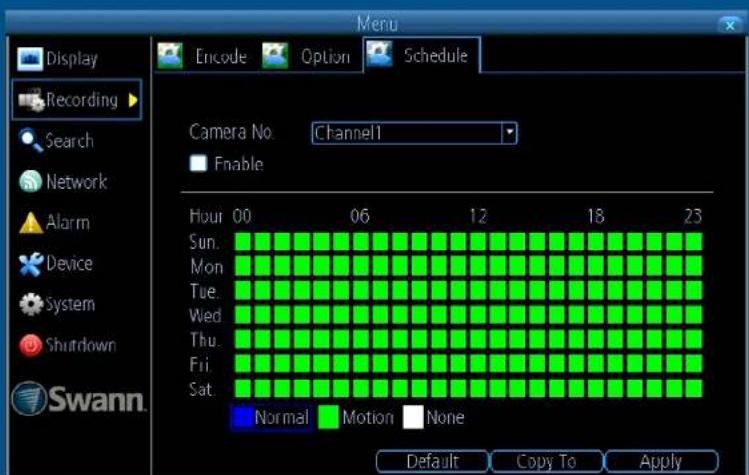The width and height of the screenshot is (749, 475).
Task: Click the Channel1 combo box field
Action: click(414, 133)
